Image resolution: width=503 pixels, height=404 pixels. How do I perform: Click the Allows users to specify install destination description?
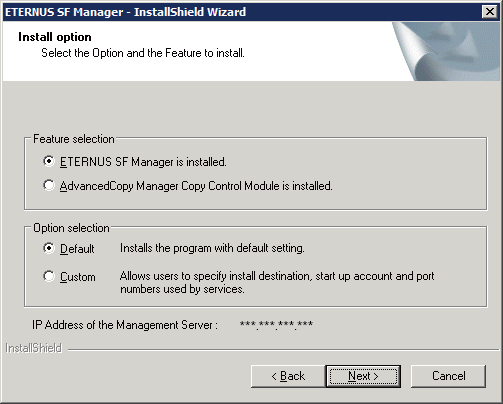(x=277, y=282)
